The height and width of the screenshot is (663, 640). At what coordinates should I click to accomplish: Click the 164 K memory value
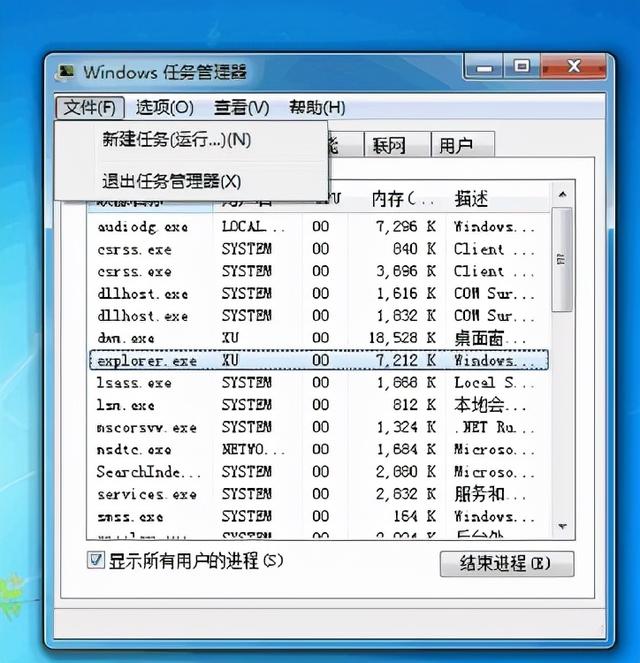tap(414, 516)
